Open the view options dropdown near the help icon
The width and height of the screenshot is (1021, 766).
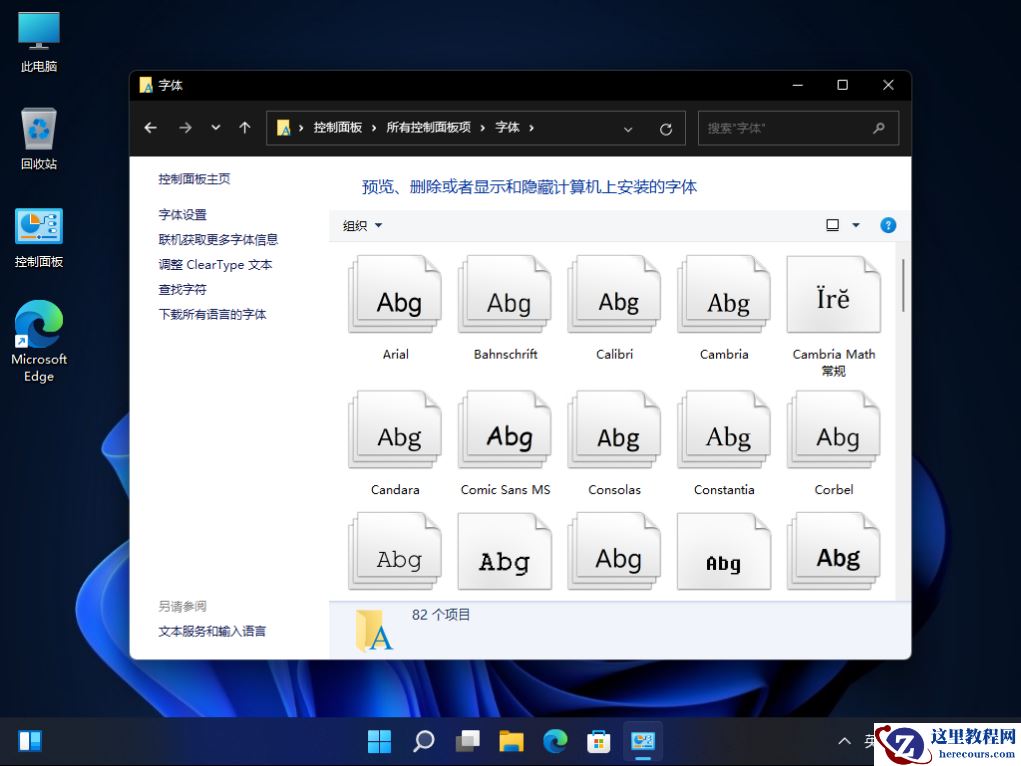[841, 225]
